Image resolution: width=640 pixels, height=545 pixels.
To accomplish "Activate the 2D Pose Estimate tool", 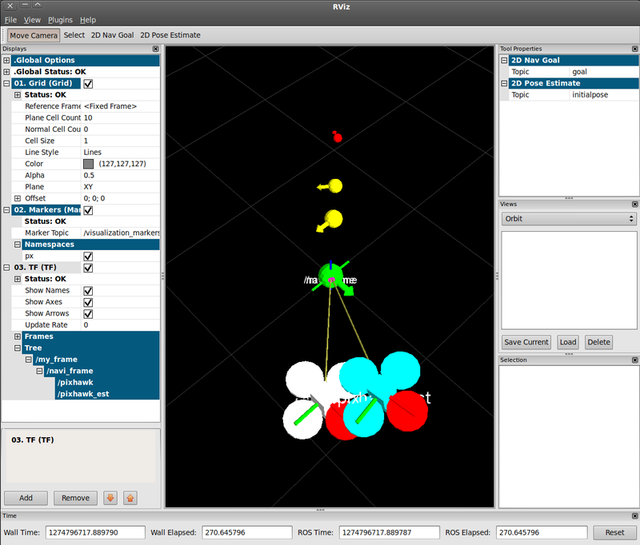I will click(x=170, y=35).
